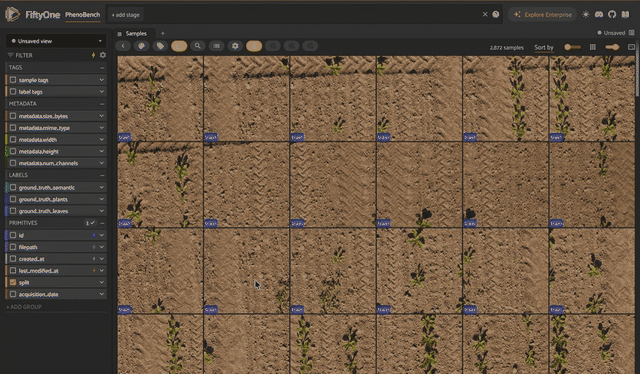Image resolution: width=640 pixels, height=374 pixels.
Task: Click the first greyed toolbar button after the orange one
Action: tap(273, 46)
